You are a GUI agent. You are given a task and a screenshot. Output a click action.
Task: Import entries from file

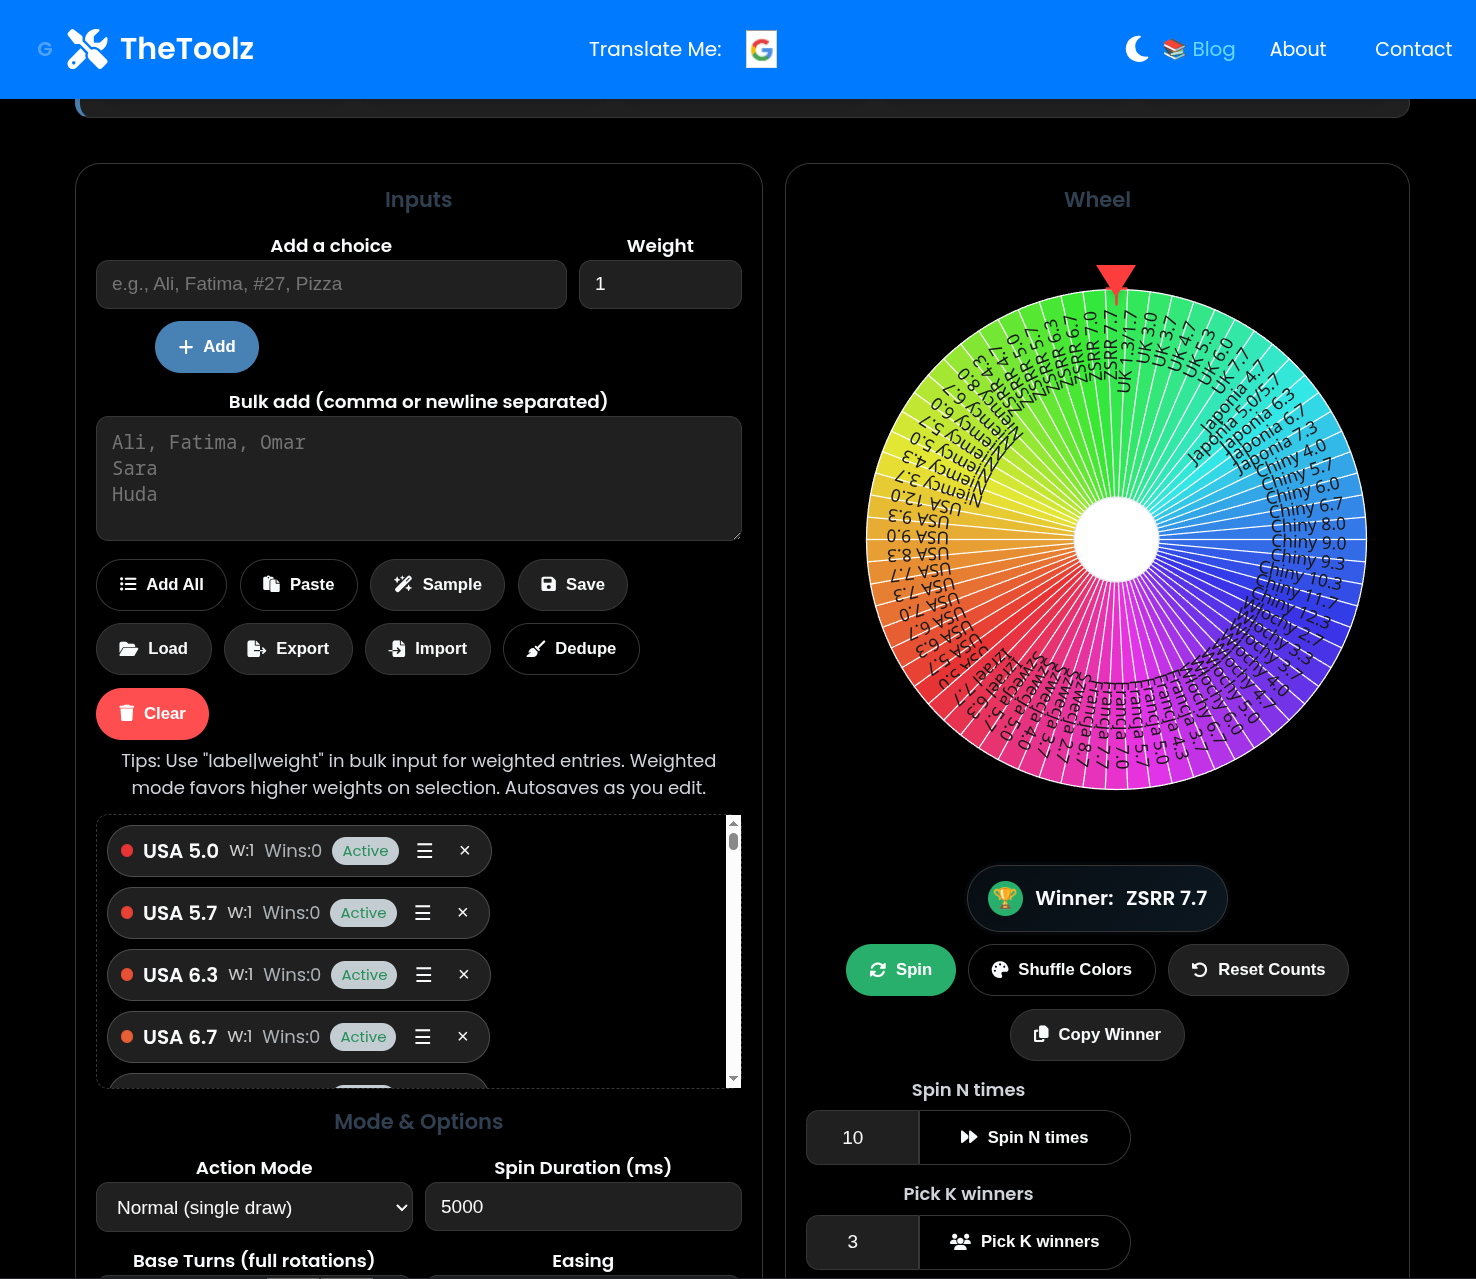(x=428, y=649)
